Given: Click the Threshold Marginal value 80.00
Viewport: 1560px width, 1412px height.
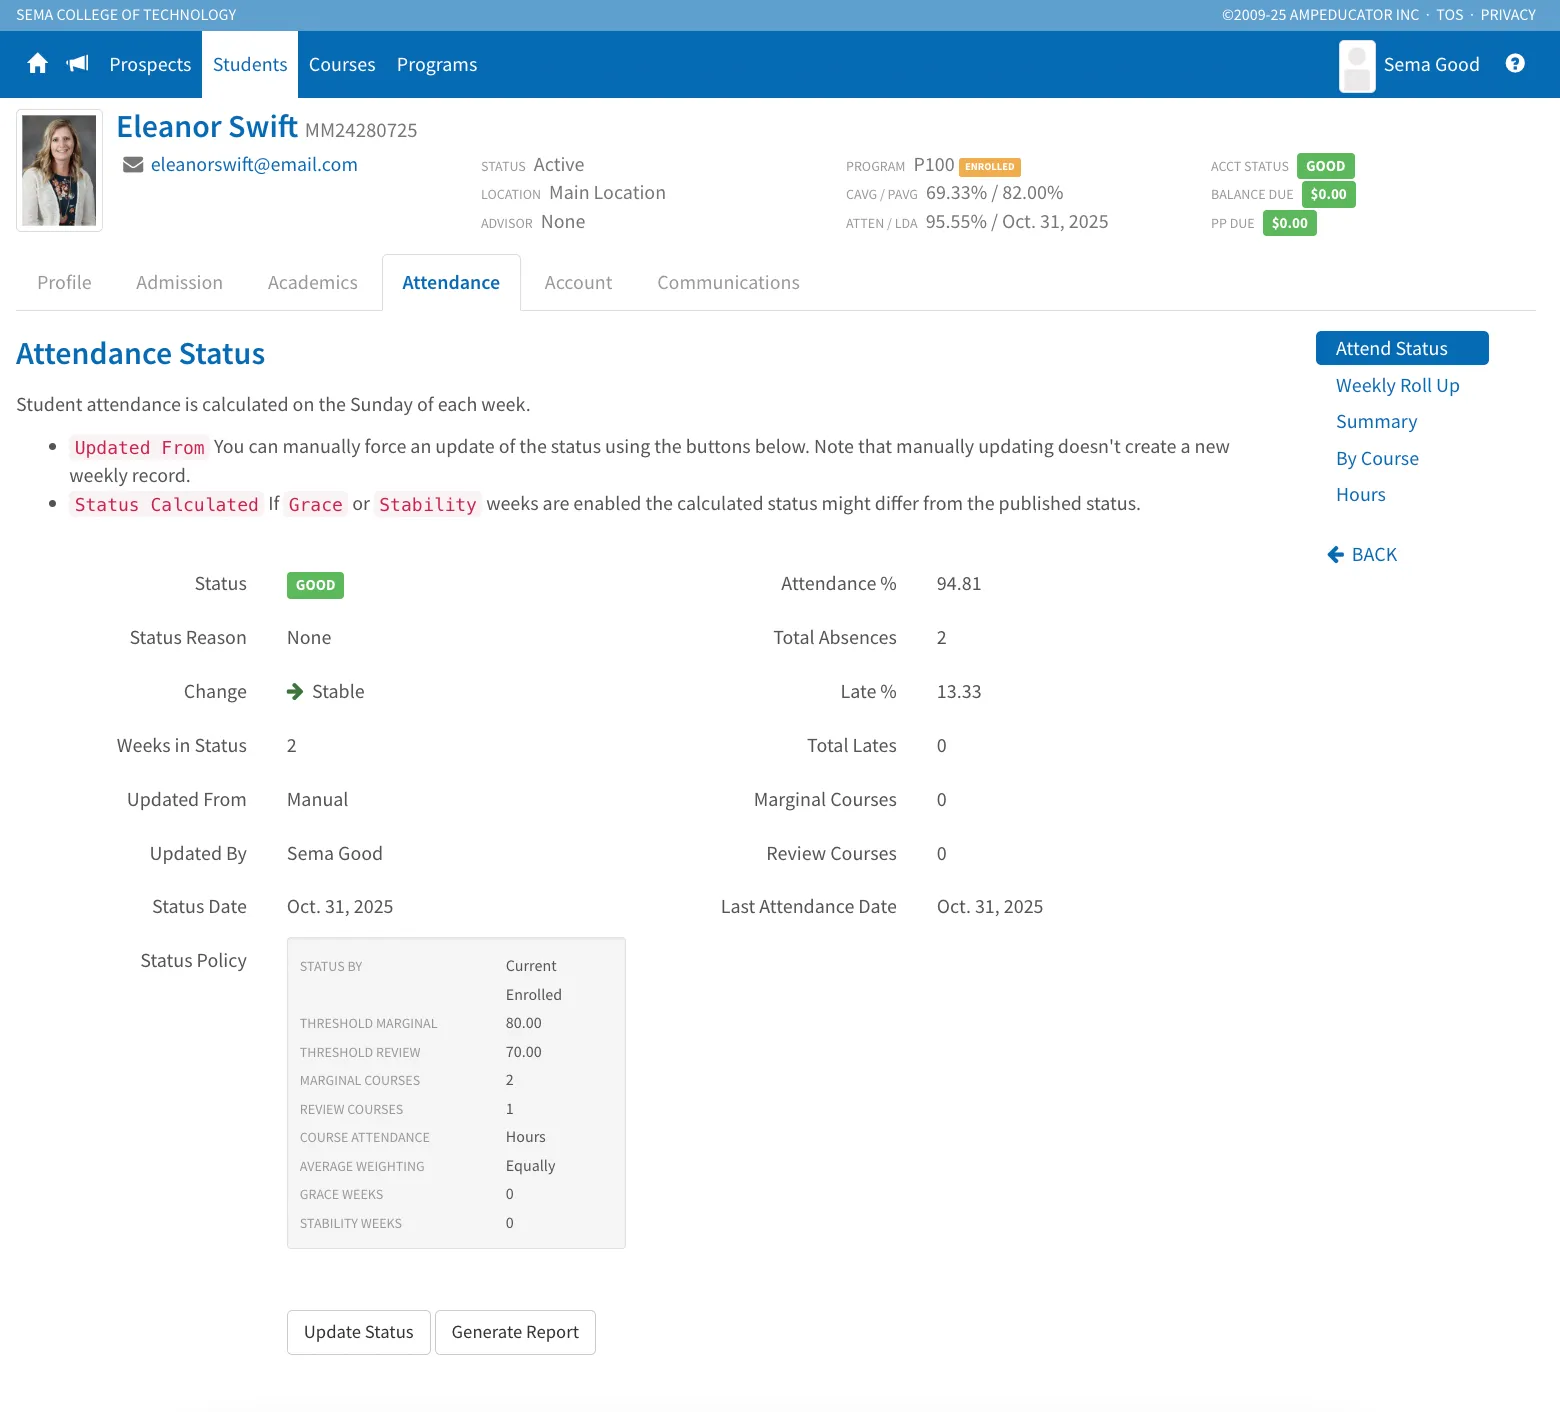Looking at the screenshot, I should 524,1023.
